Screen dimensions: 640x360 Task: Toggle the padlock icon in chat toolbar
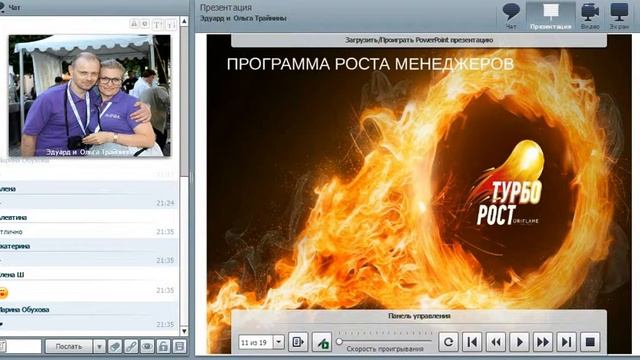(x=163, y=346)
